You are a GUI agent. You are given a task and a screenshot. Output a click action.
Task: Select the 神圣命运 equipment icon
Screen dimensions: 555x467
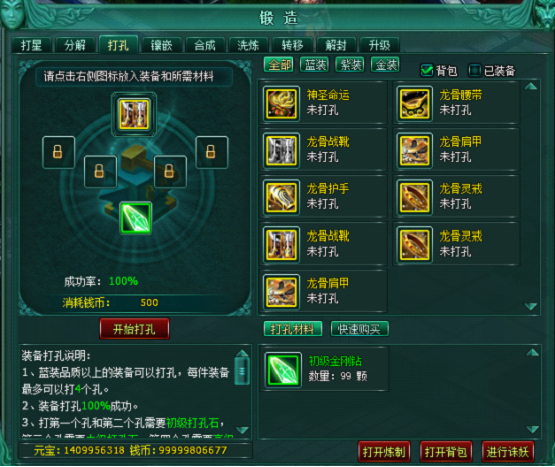coord(281,103)
